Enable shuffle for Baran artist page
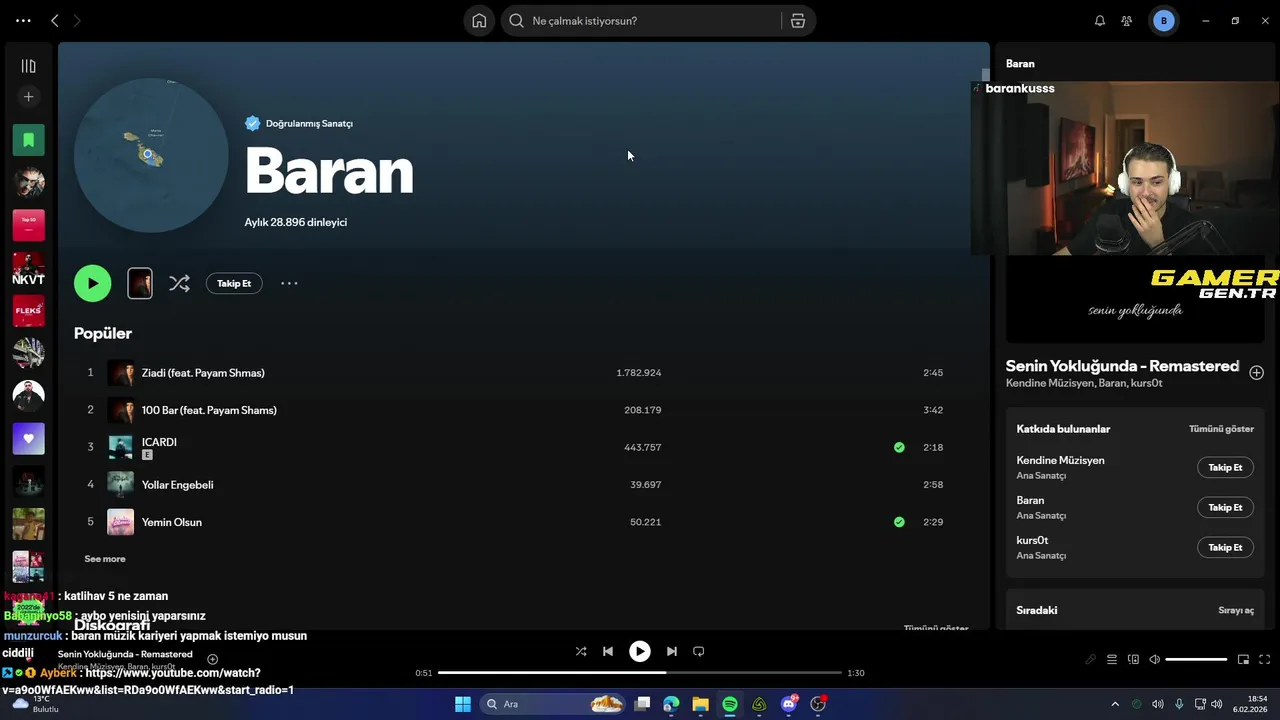 179,283
